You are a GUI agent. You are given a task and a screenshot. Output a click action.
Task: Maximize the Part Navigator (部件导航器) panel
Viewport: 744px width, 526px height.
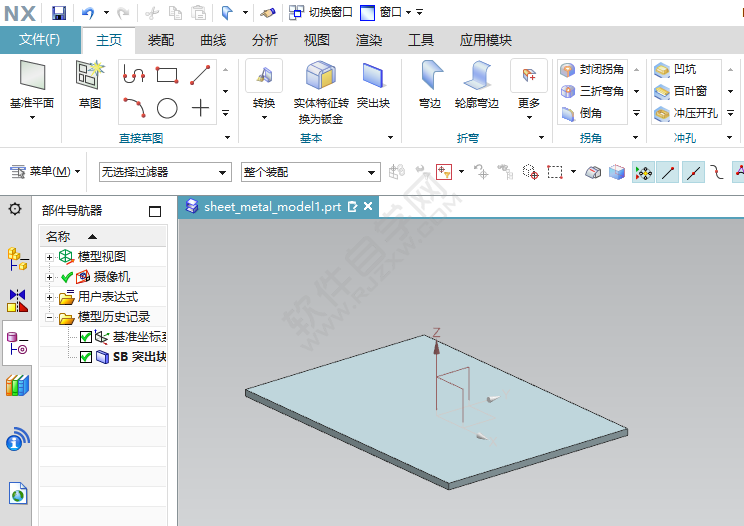tap(155, 211)
